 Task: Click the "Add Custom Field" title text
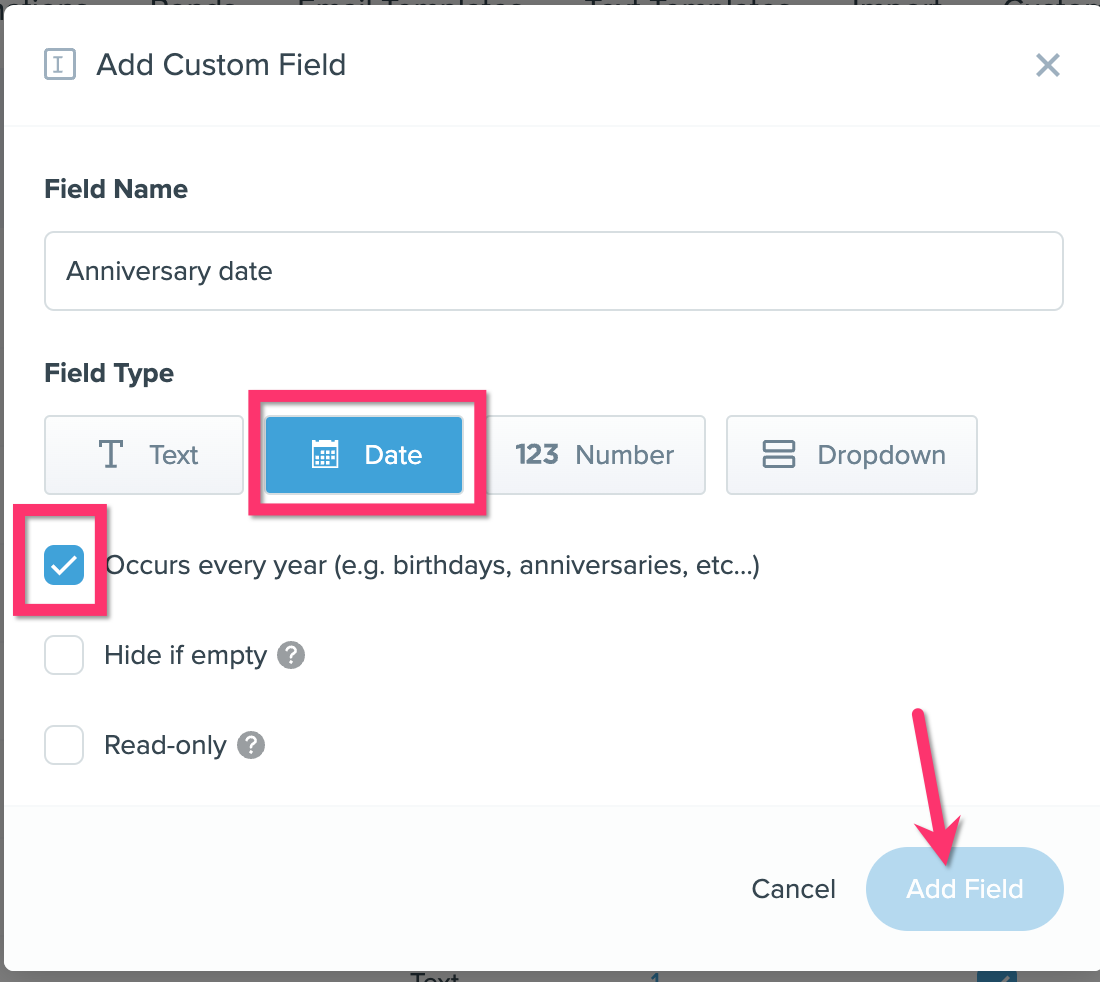click(221, 65)
